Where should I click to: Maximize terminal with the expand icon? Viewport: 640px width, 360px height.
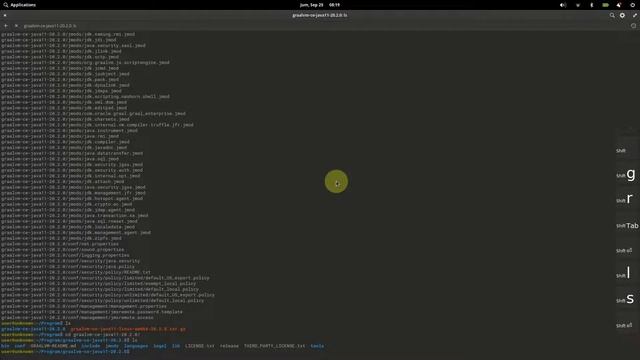pos(634,15)
